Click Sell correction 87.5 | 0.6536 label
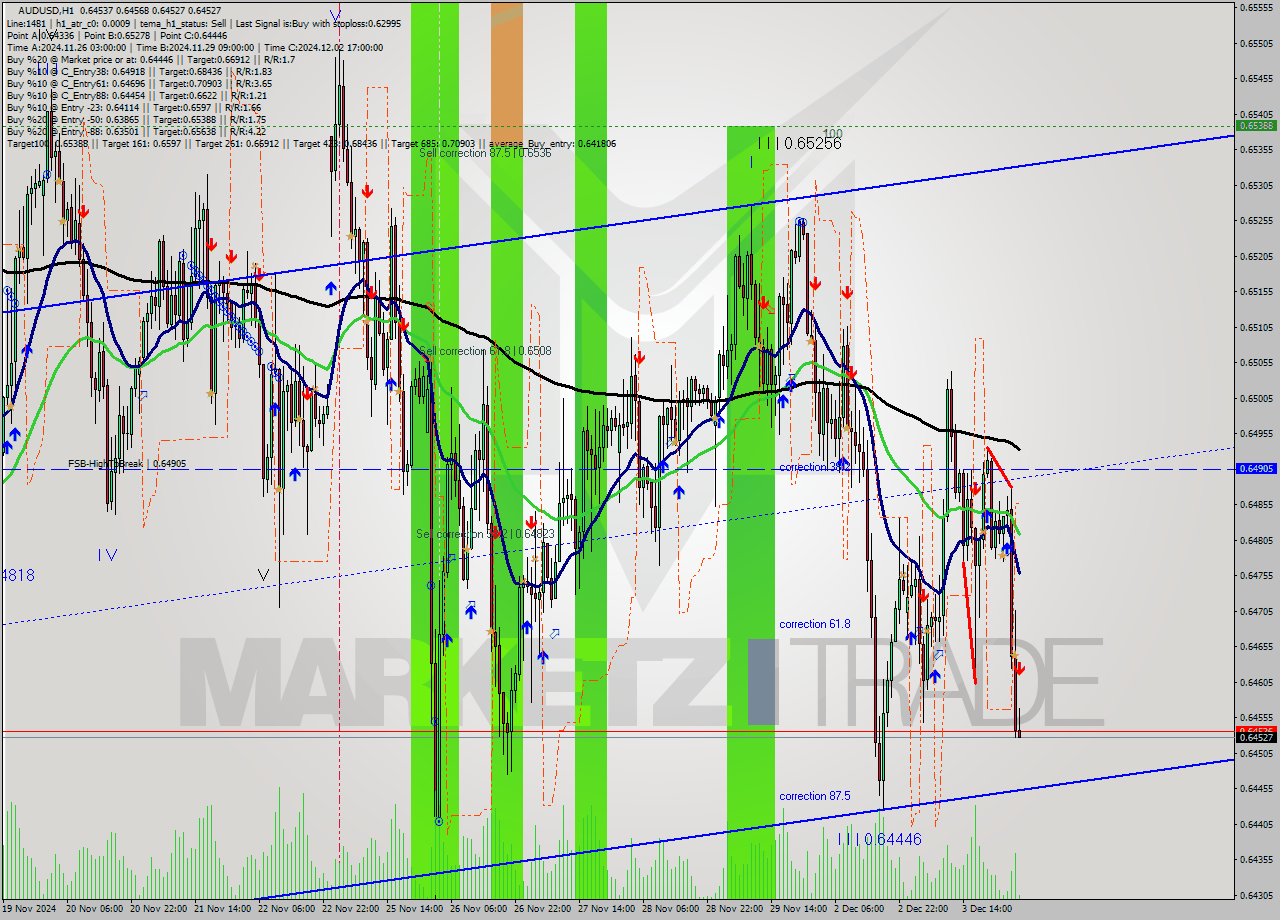Image resolution: width=1280 pixels, height=920 pixels. point(485,153)
